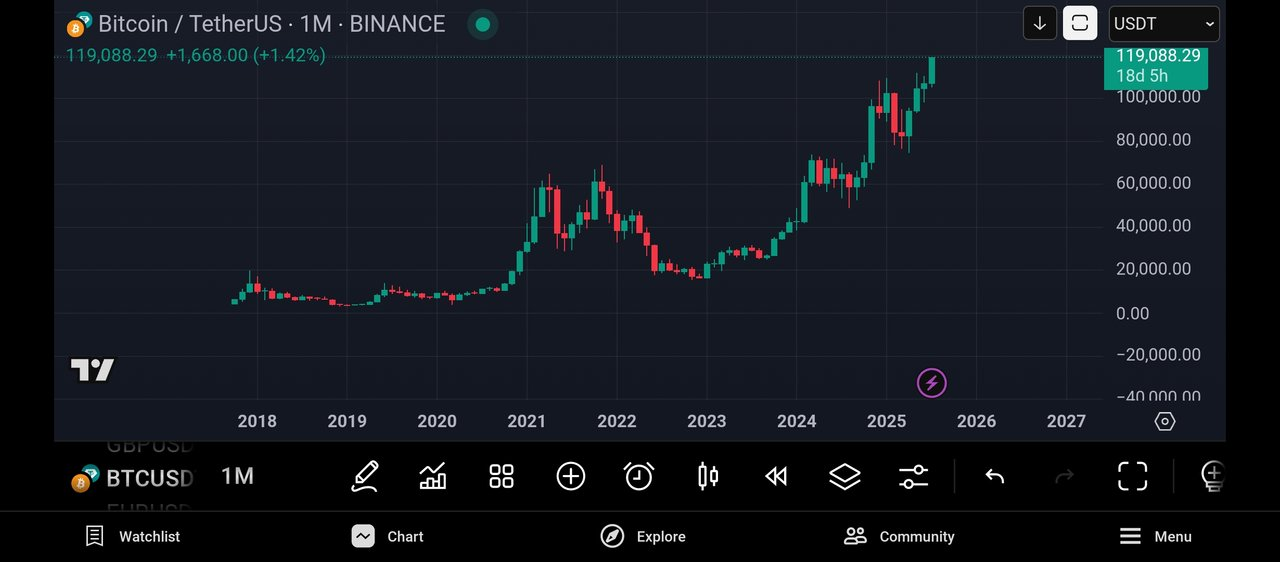
Task: Click the 0.00 price axis label
Action: point(1132,313)
